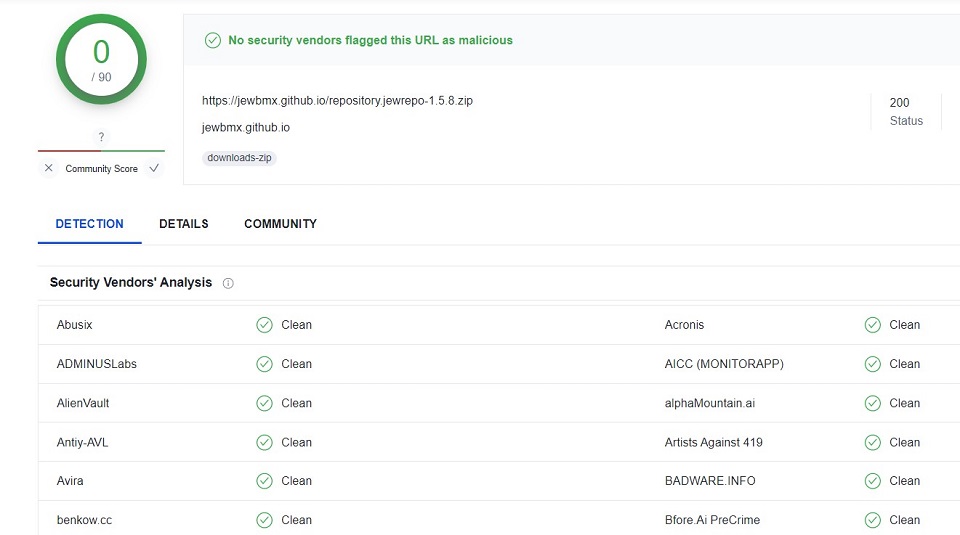Switch to the DETAILS tab

184,224
